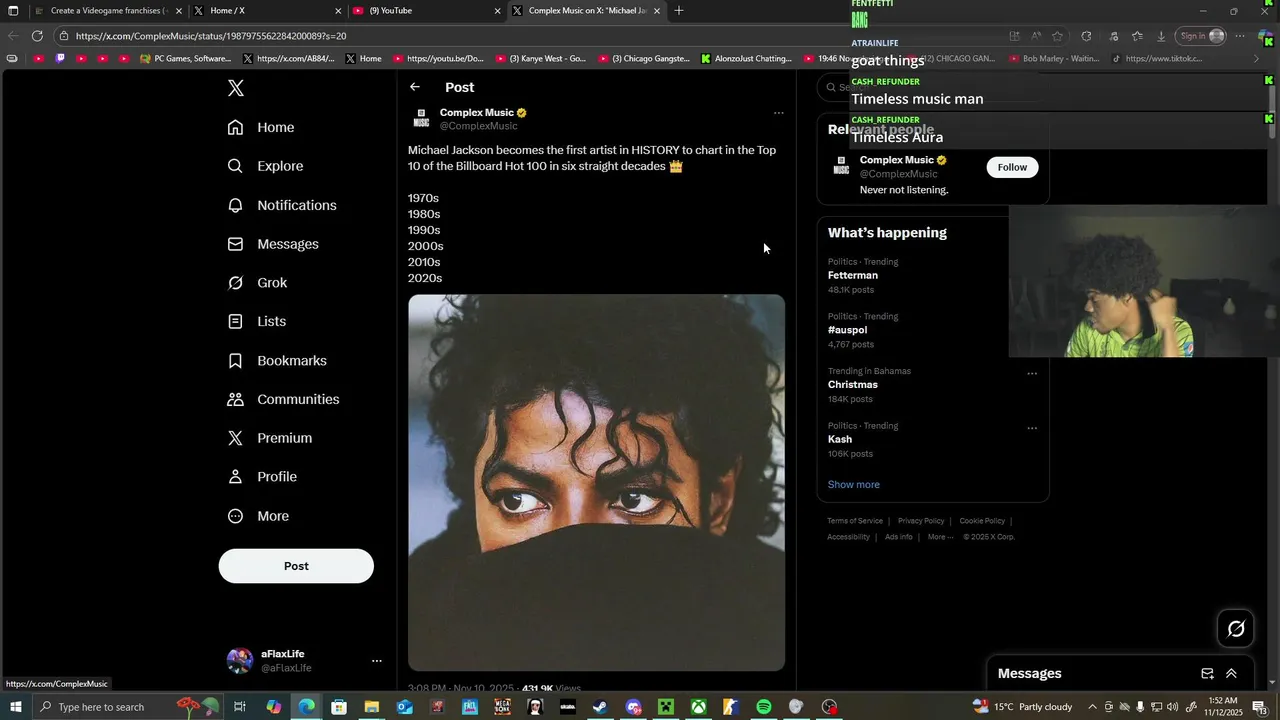
Task: Open weather widget 15°C Partly cloudy
Action: tap(1023, 707)
